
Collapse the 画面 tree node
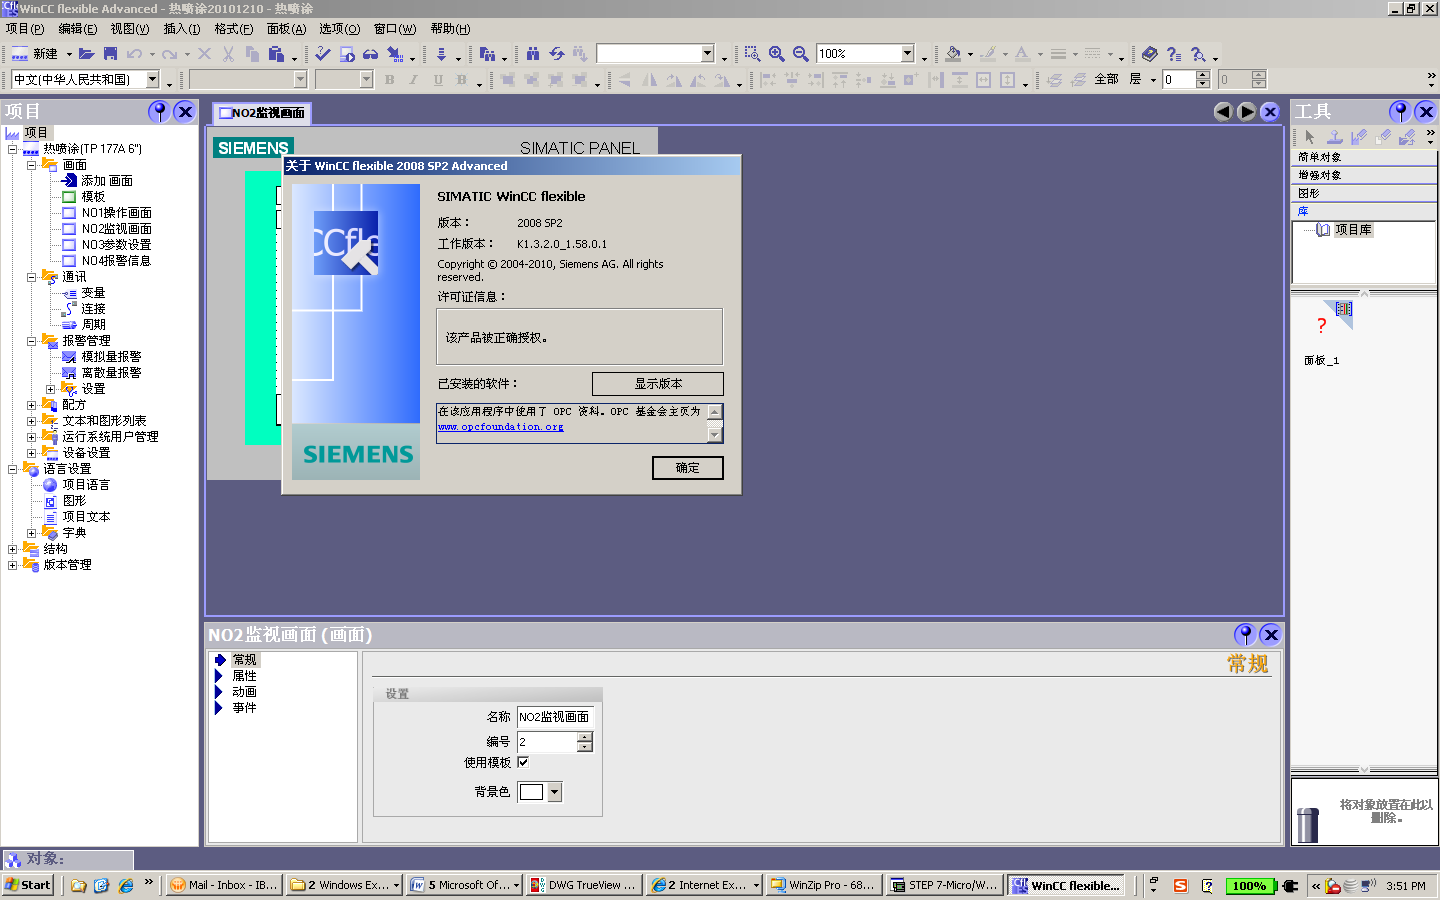click(31, 165)
